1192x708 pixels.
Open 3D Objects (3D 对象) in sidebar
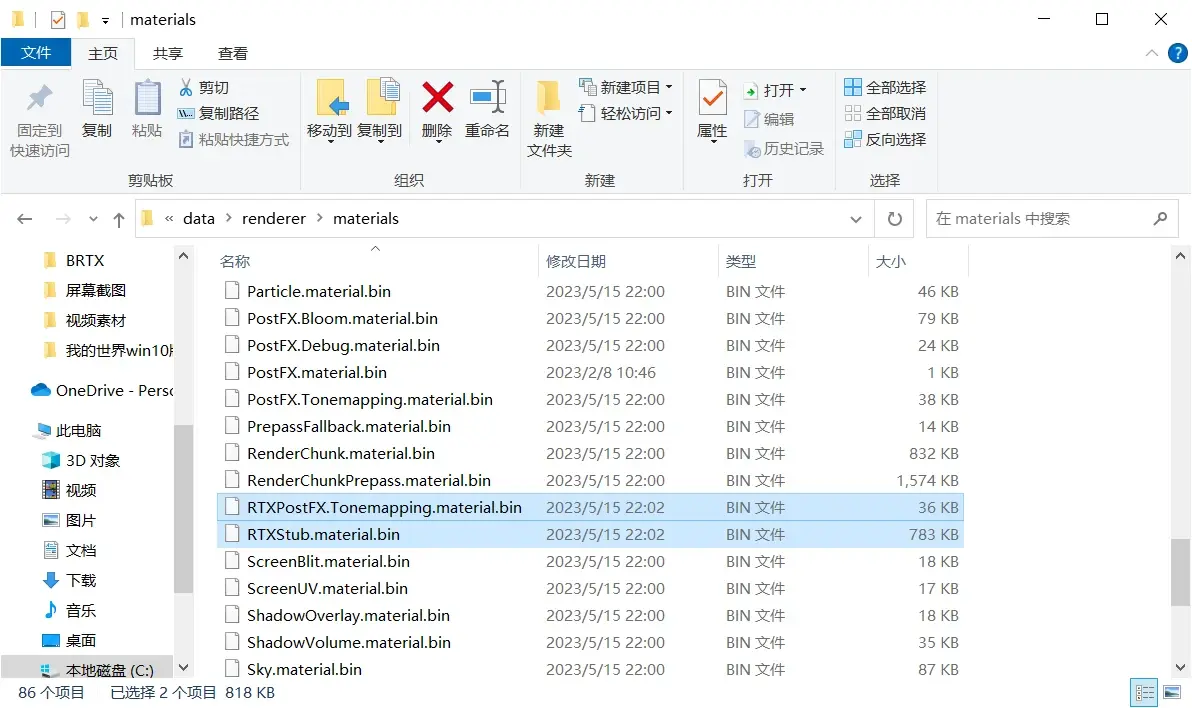81,460
